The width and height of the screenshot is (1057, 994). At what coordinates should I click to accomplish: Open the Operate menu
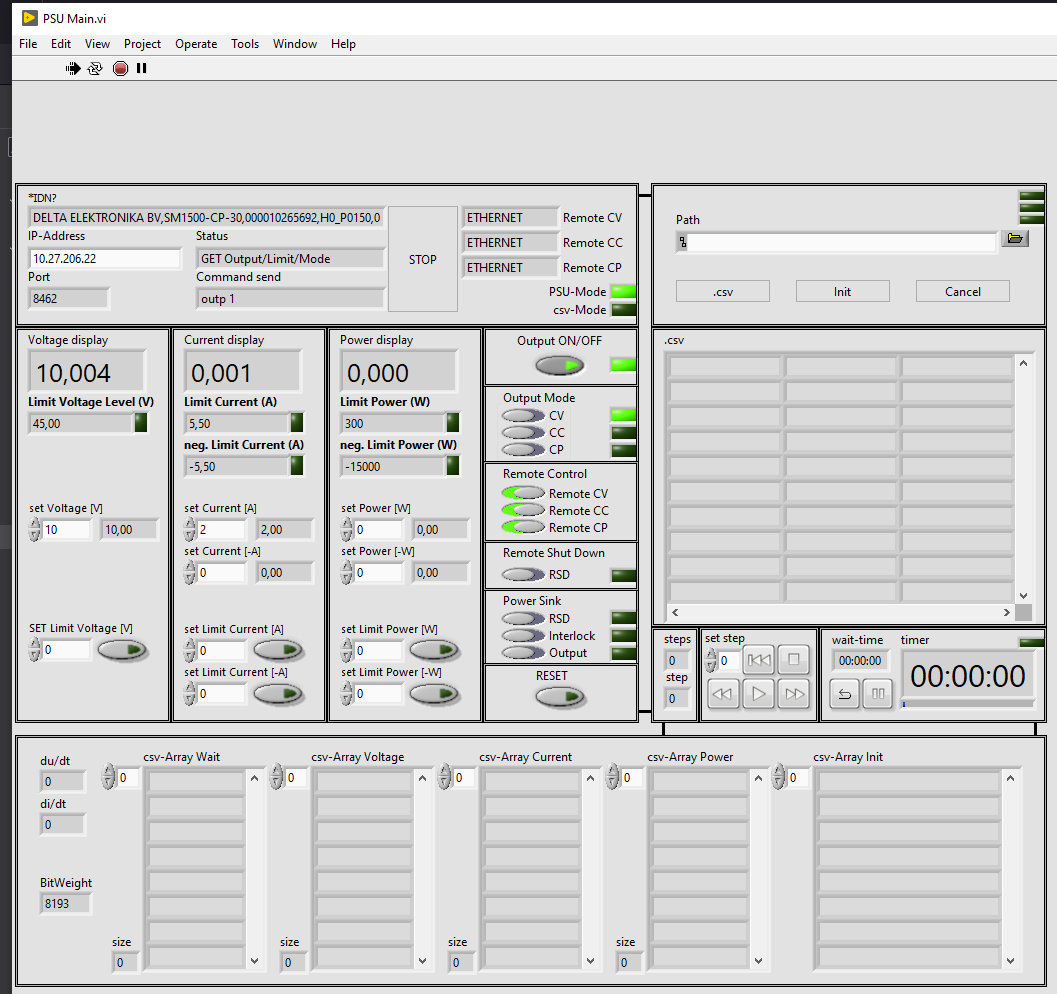(196, 44)
